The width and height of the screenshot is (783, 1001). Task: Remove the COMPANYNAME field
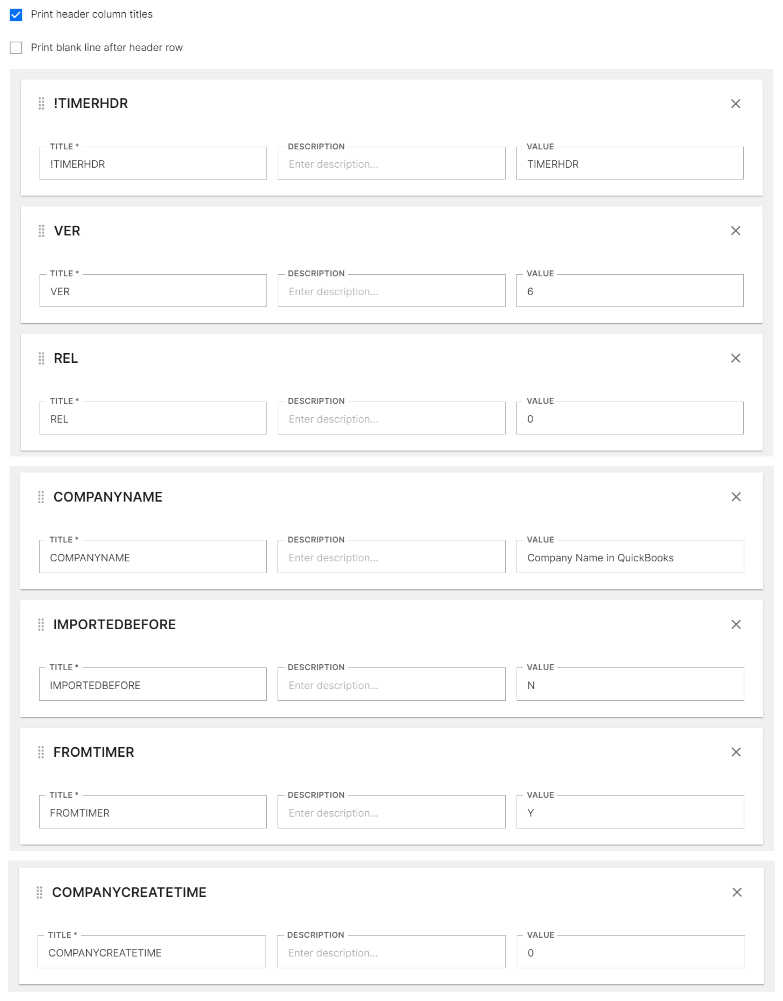(737, 497)
